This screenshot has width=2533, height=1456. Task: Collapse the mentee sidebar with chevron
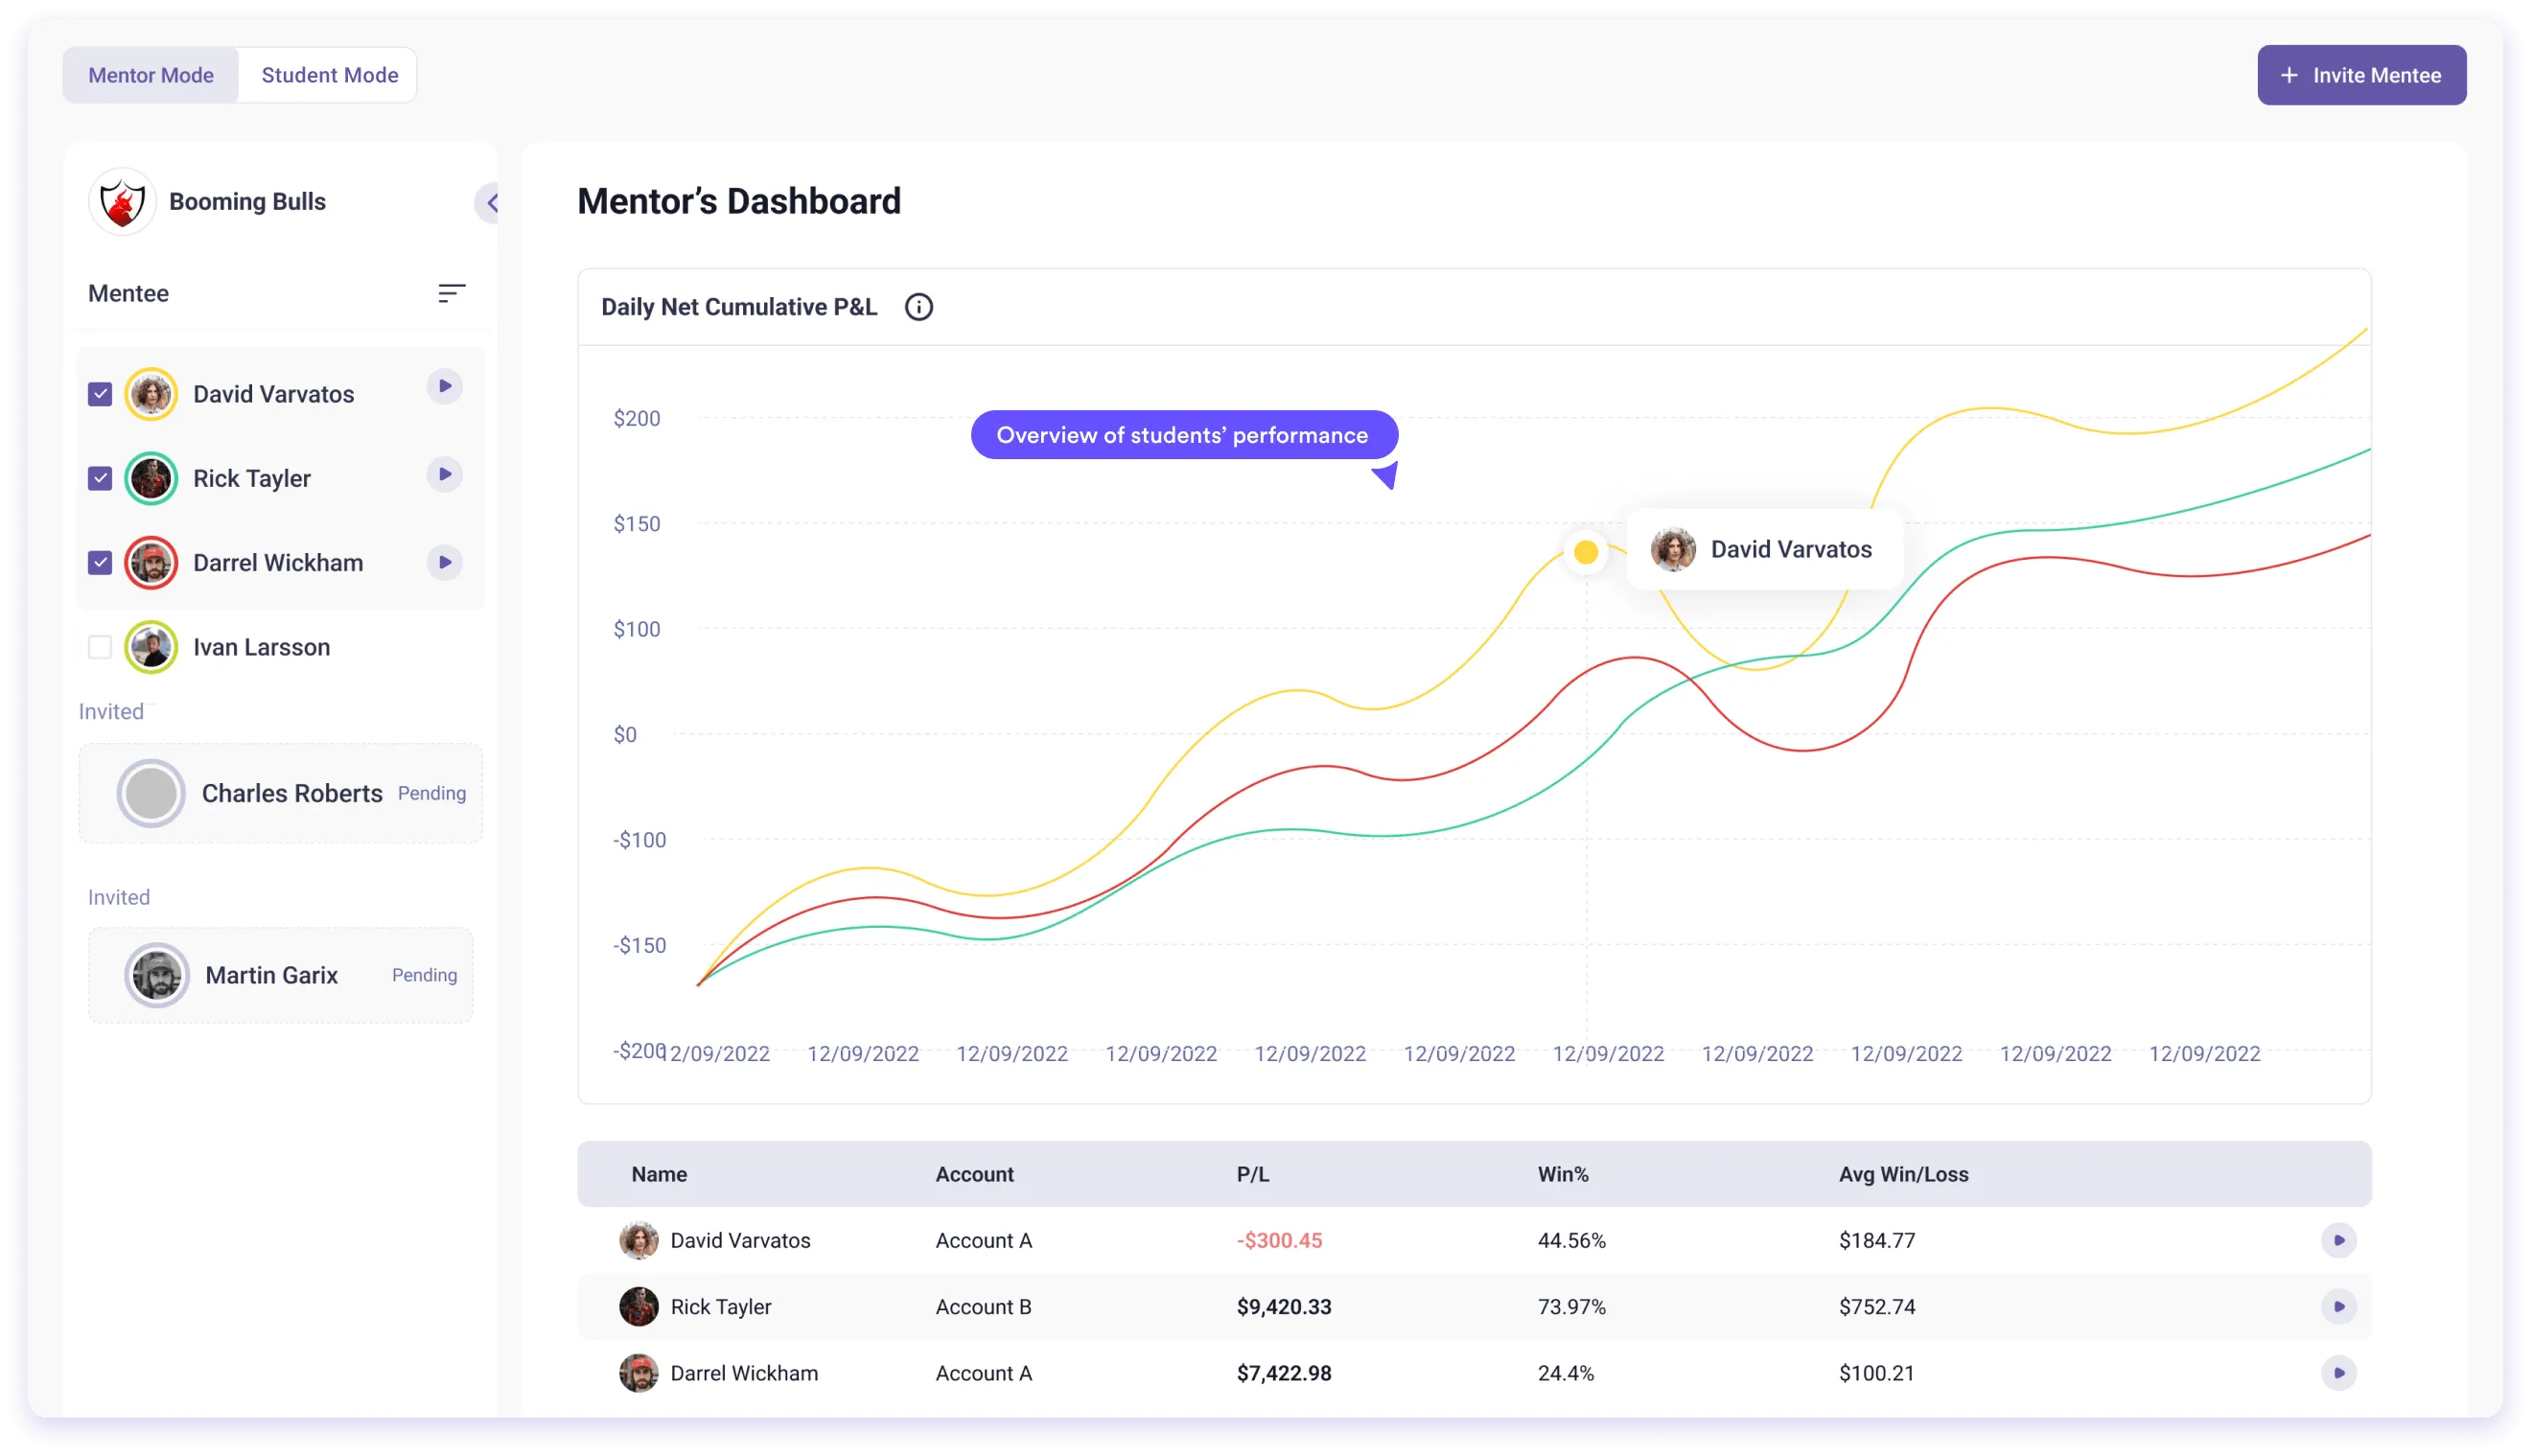coord(490,203)
